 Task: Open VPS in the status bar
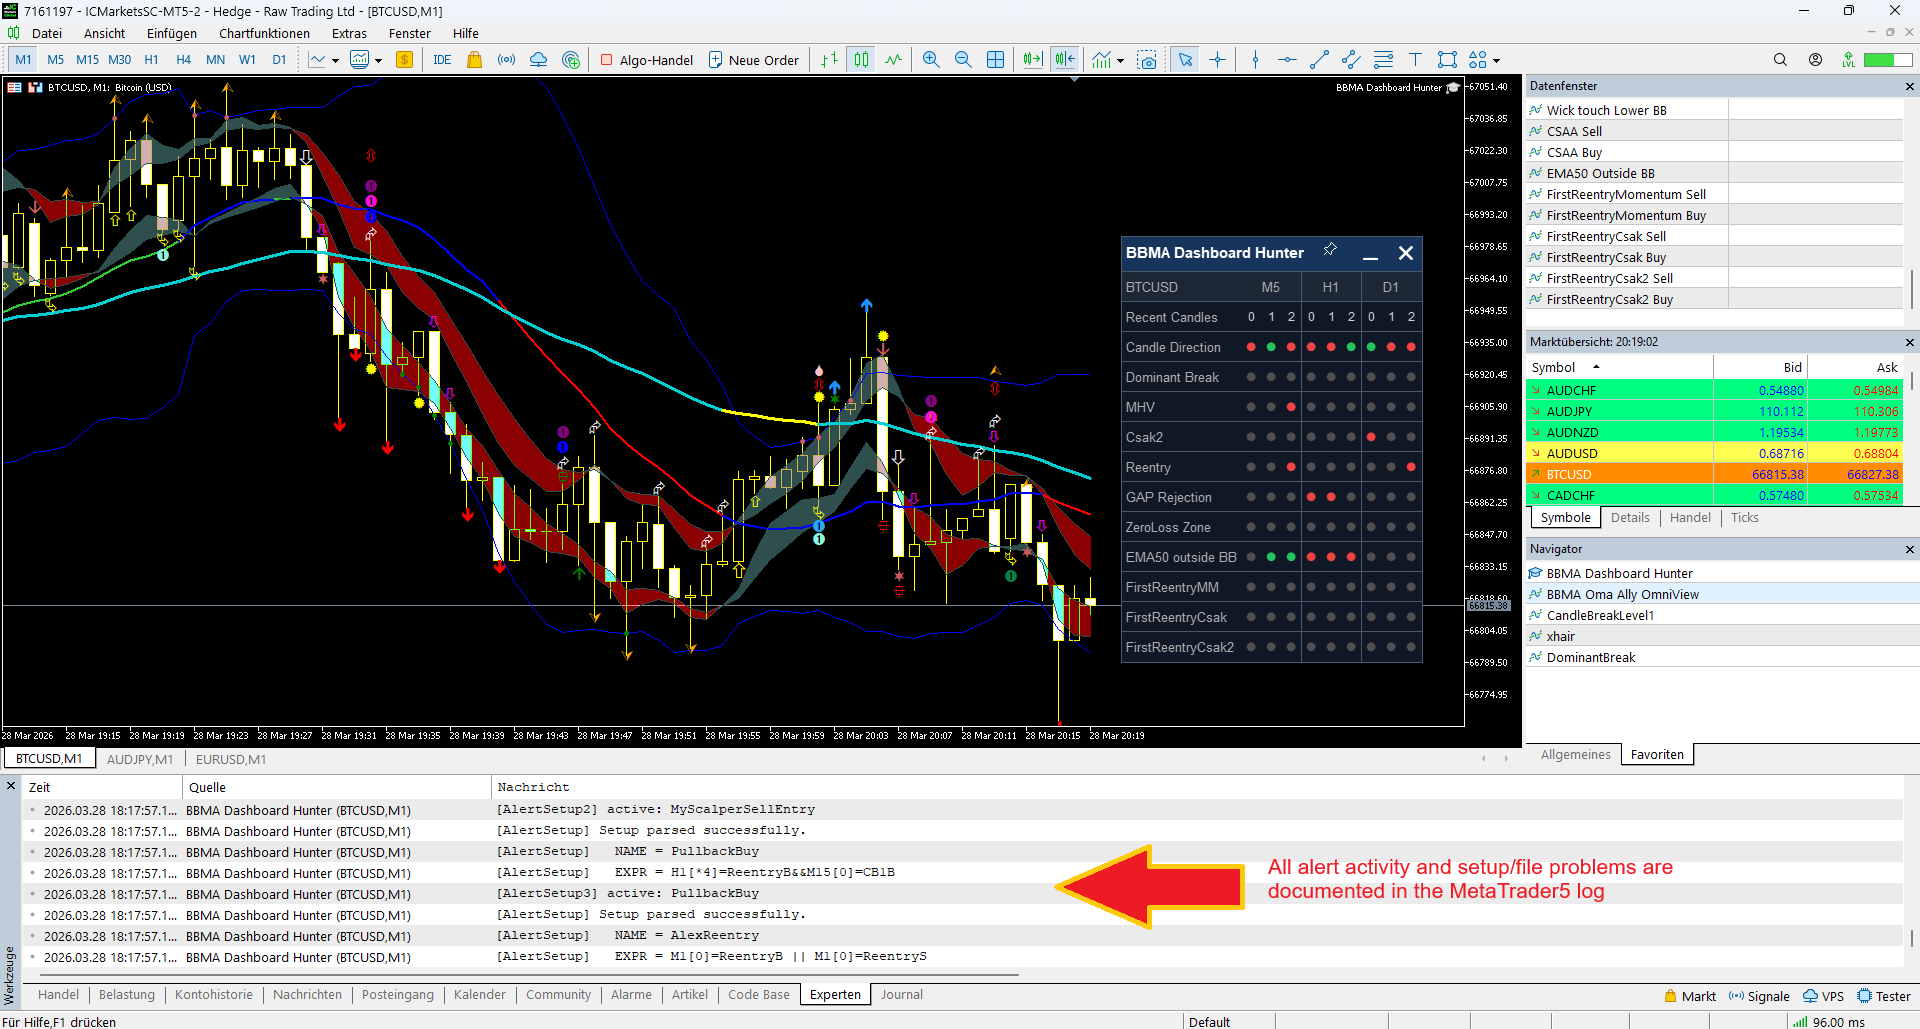pyautogui.click(x=1823, y=996)
